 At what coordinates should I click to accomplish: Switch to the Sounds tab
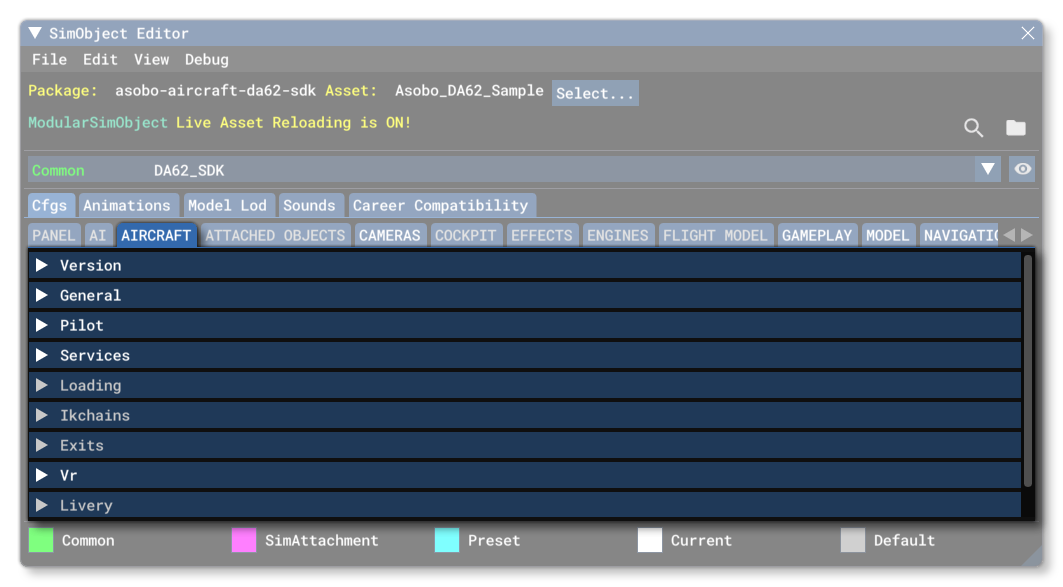click(311, 204)
